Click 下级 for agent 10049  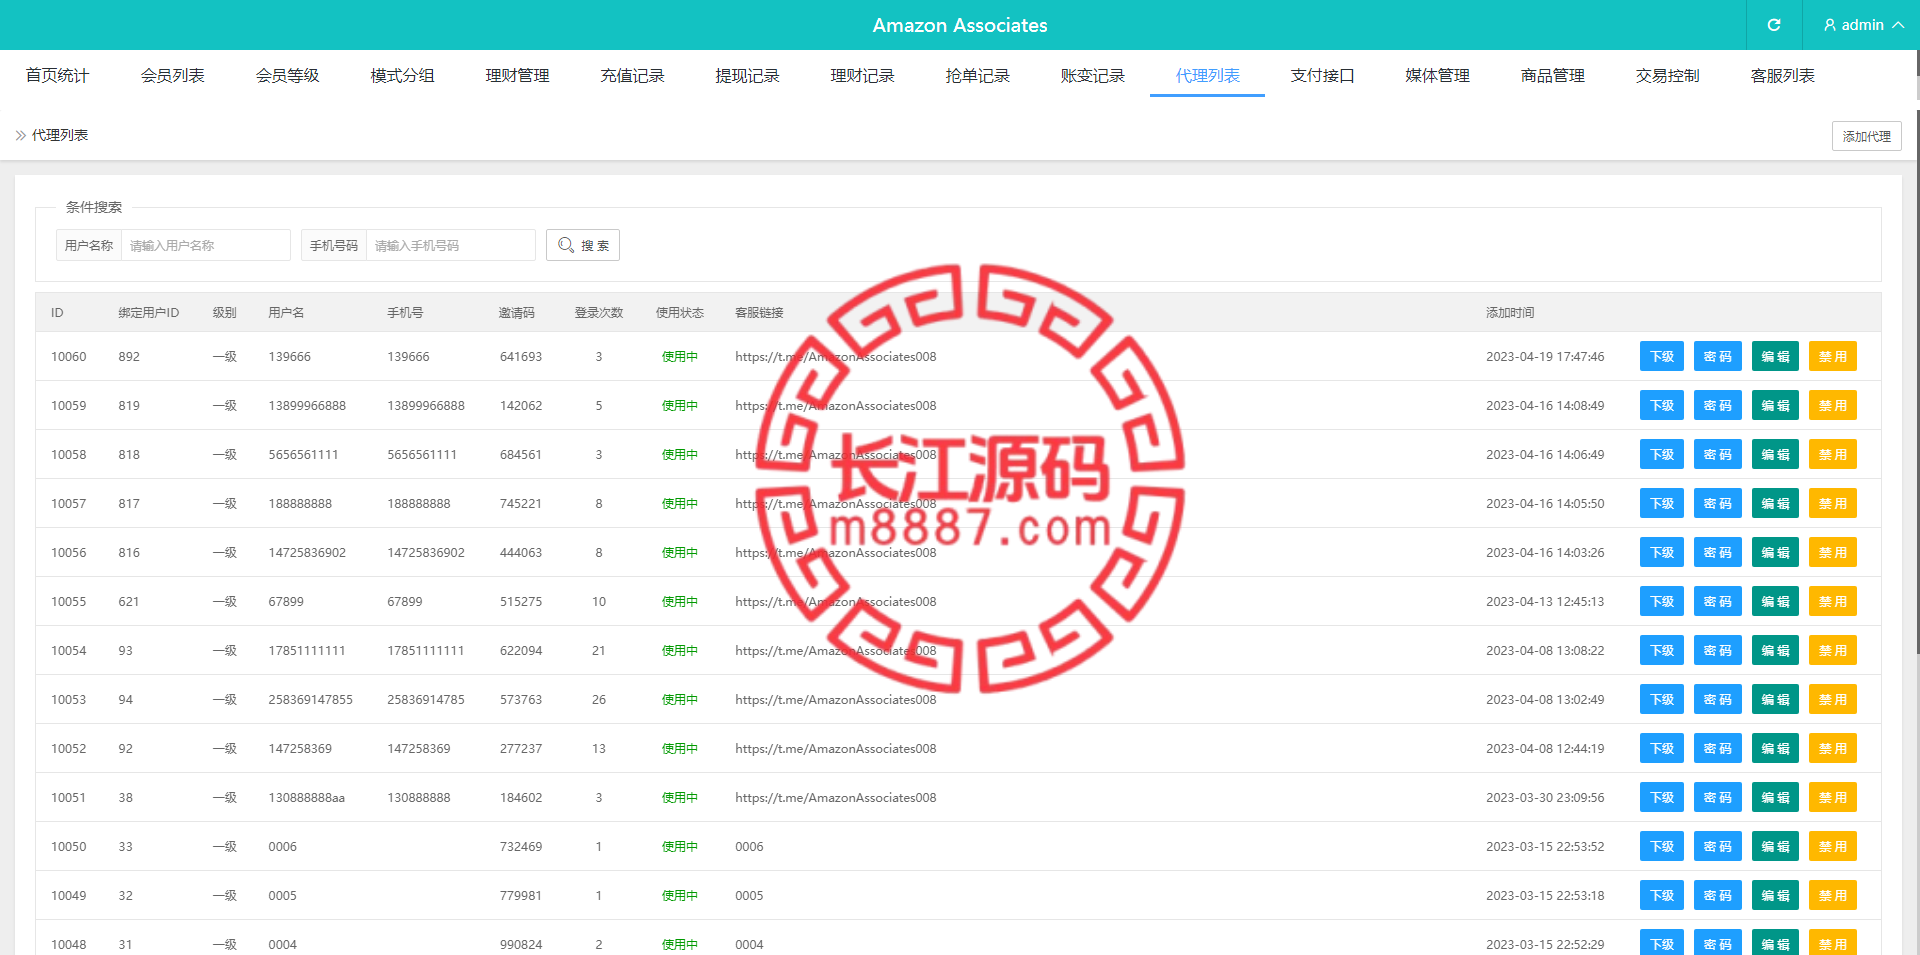tap(1662, 895)
